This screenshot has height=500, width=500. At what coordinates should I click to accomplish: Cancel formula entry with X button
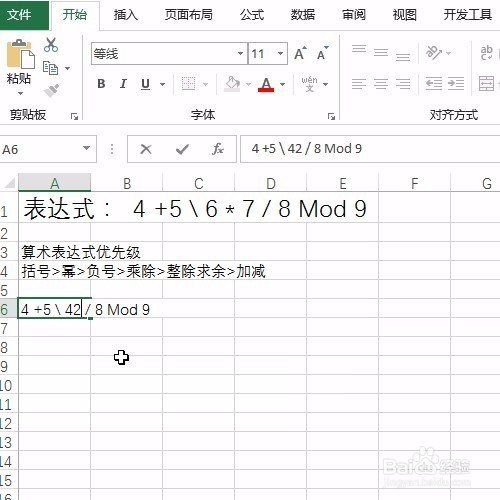146,149
